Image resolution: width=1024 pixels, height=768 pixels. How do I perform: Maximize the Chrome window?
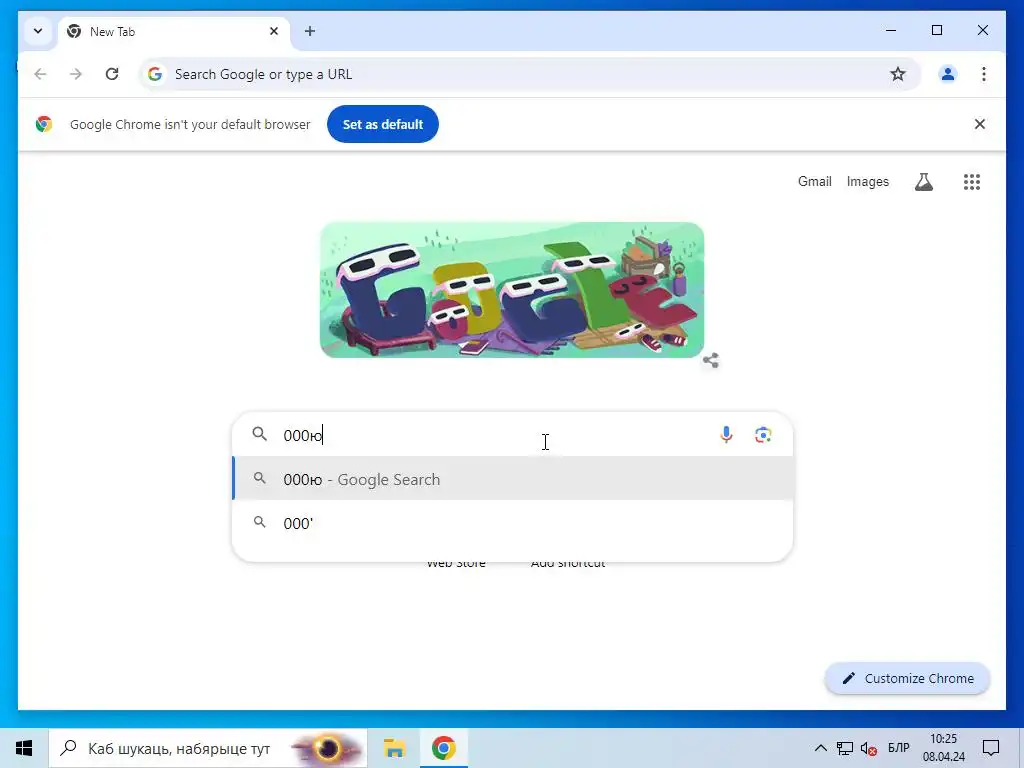[937, 31]
